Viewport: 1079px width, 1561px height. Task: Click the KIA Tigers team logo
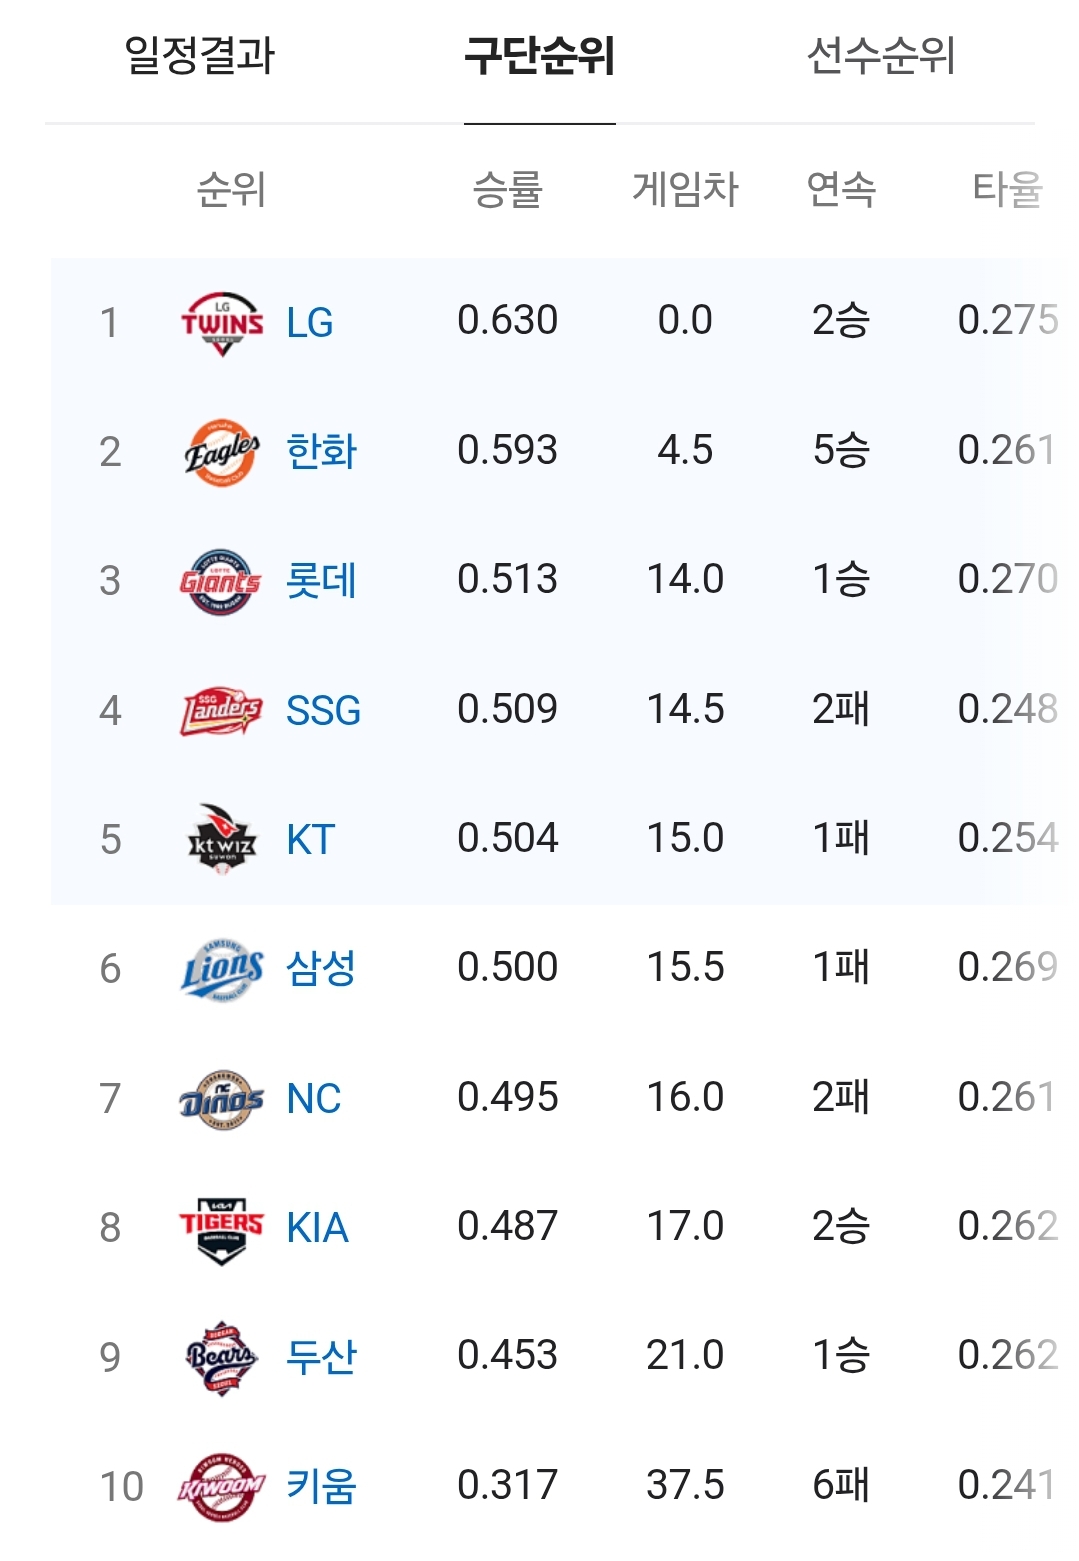coord(222,1228)
